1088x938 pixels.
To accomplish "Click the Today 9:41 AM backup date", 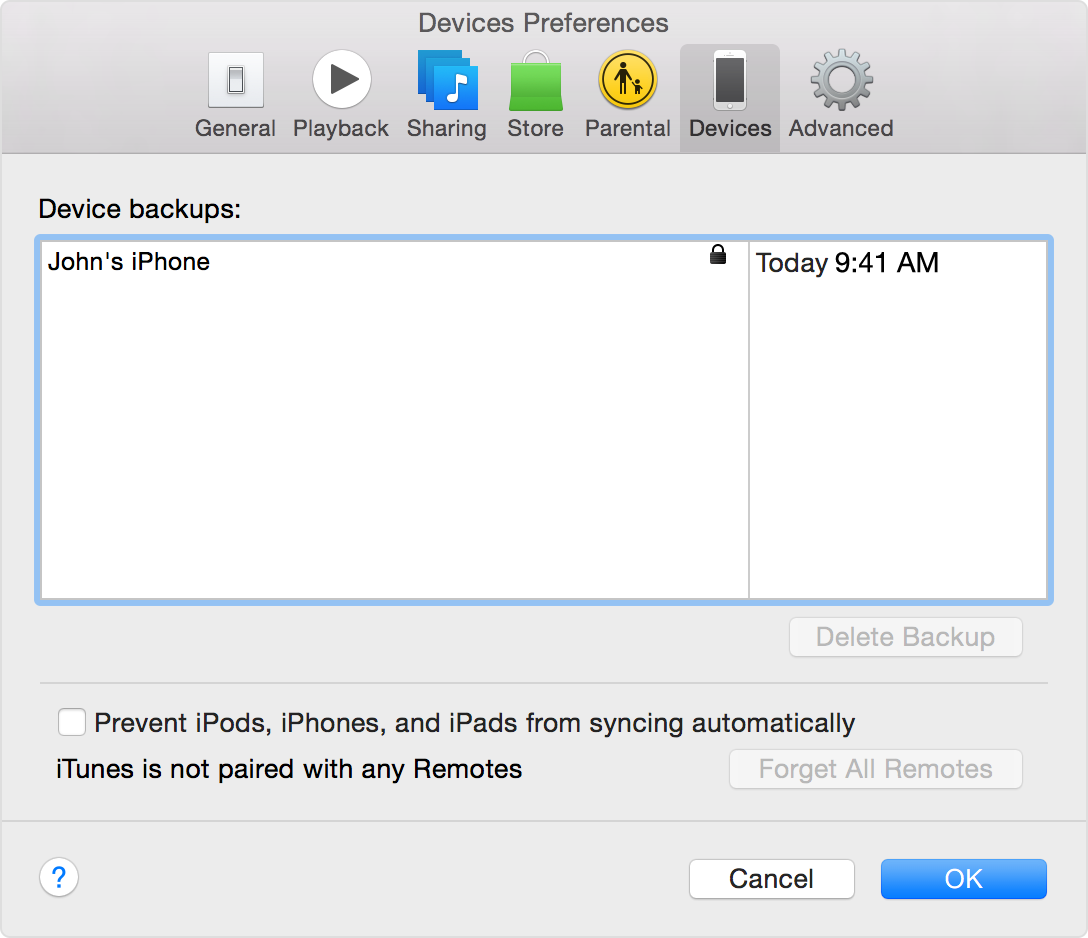I will (847, 263).
